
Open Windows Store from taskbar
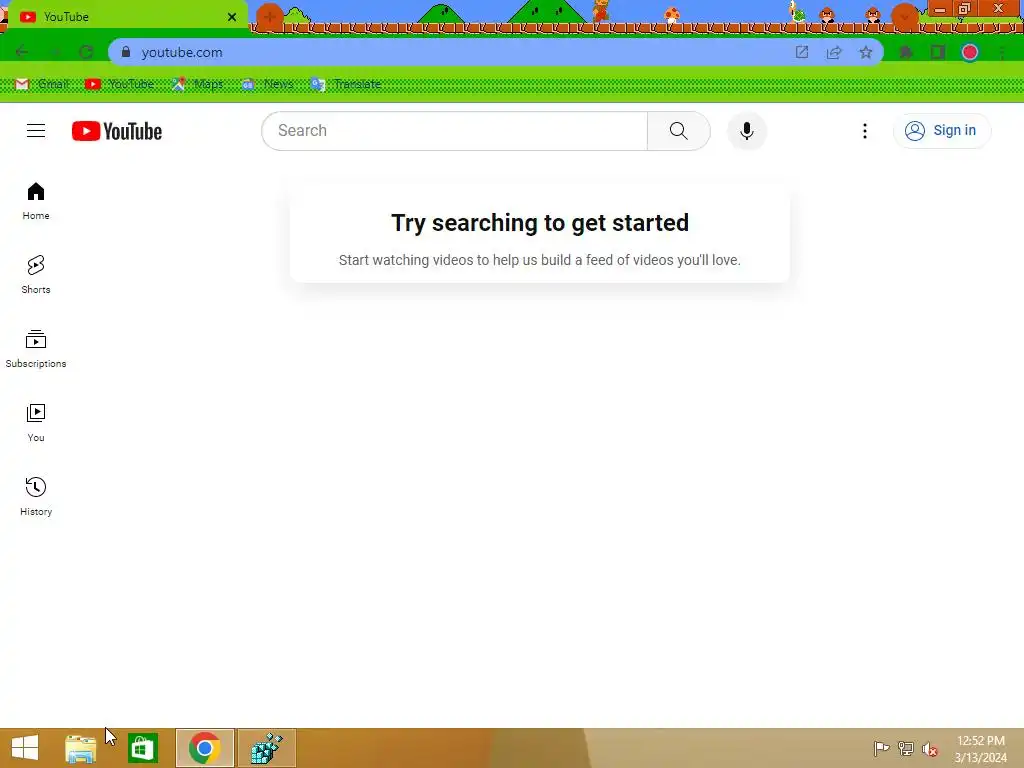tap(142, 748)
